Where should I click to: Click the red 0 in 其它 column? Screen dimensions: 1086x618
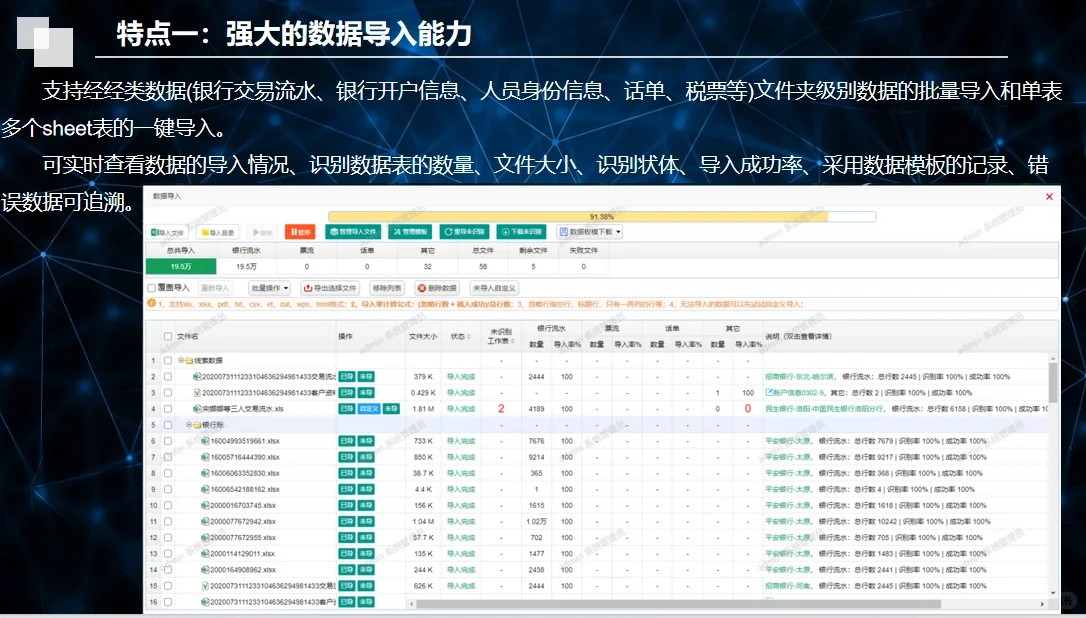[x=748, y=409]
